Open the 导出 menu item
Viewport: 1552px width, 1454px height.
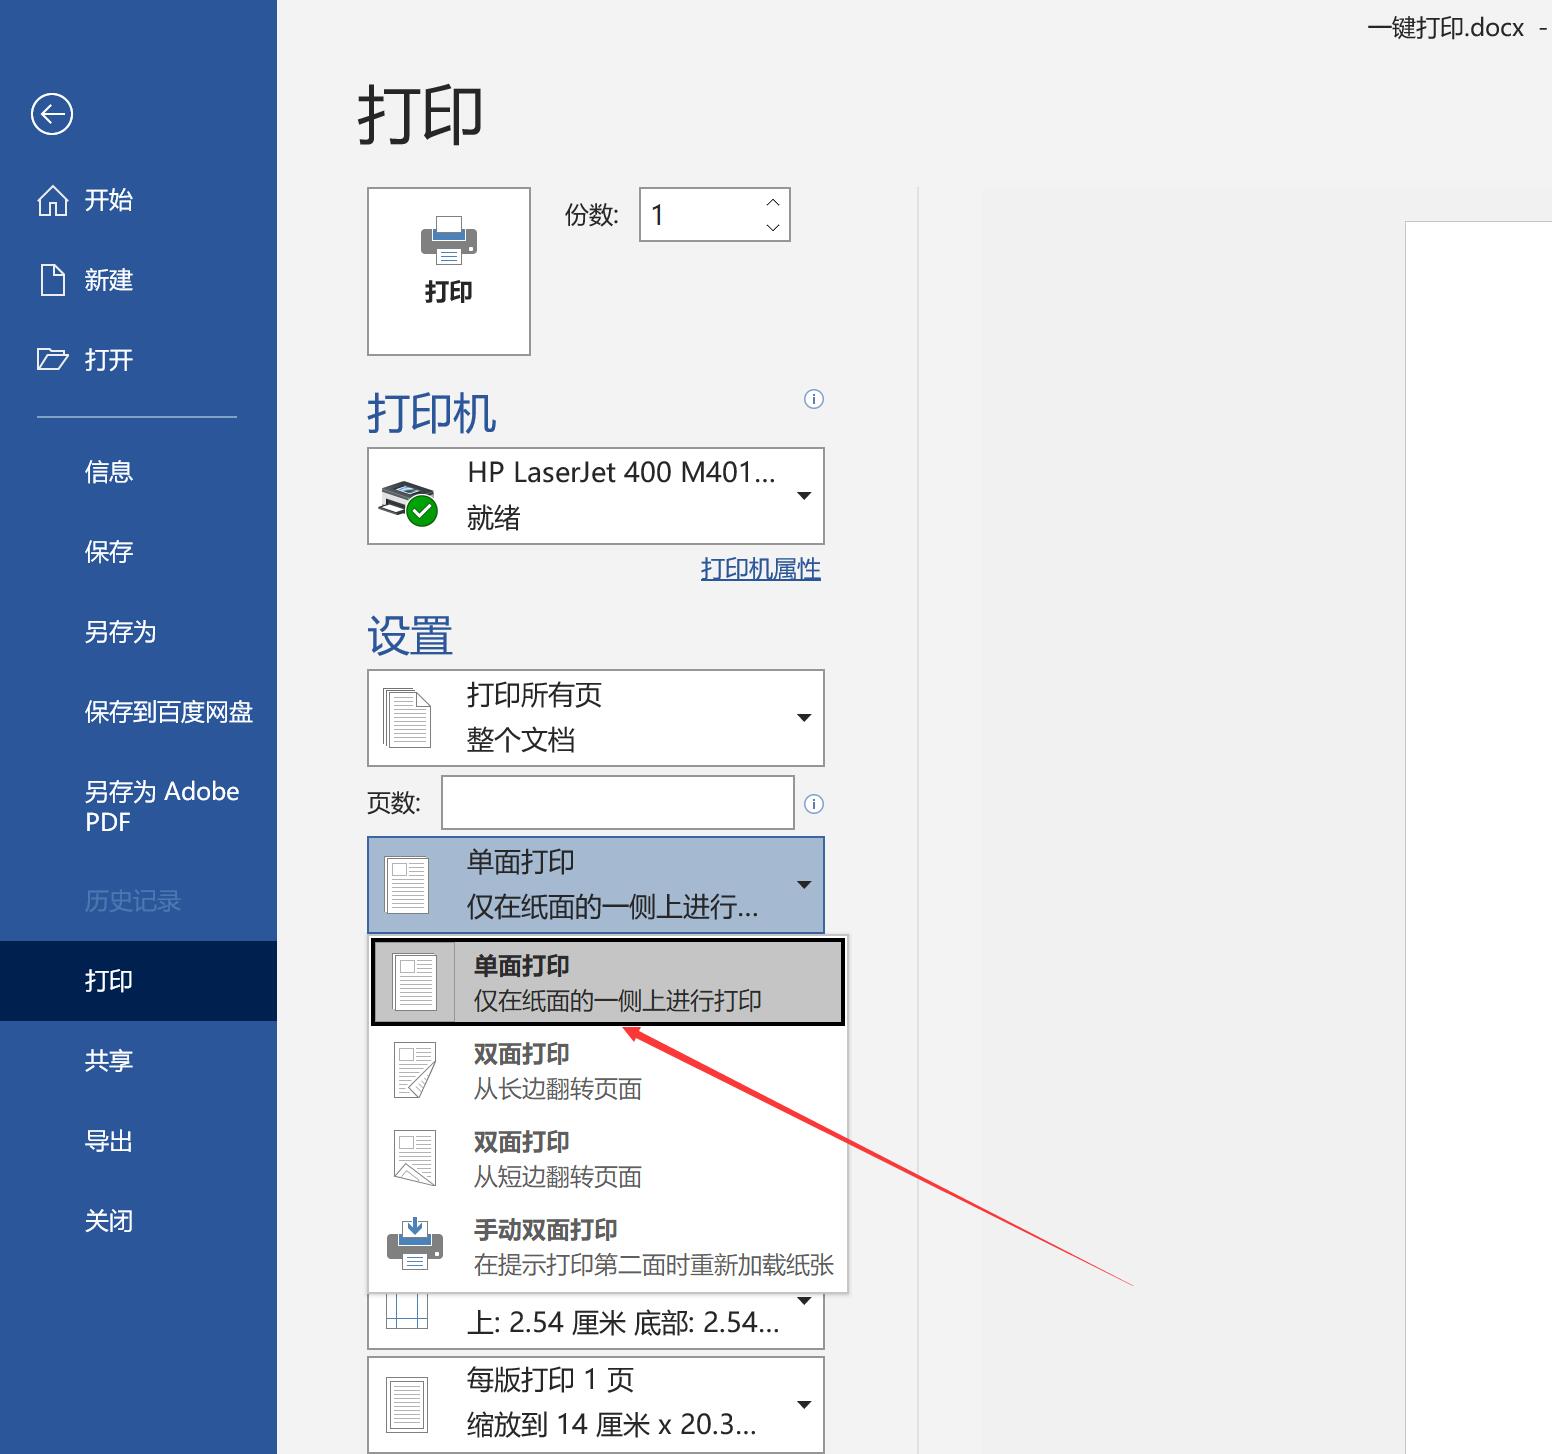pyautogui.click(x=108, y=1140)
